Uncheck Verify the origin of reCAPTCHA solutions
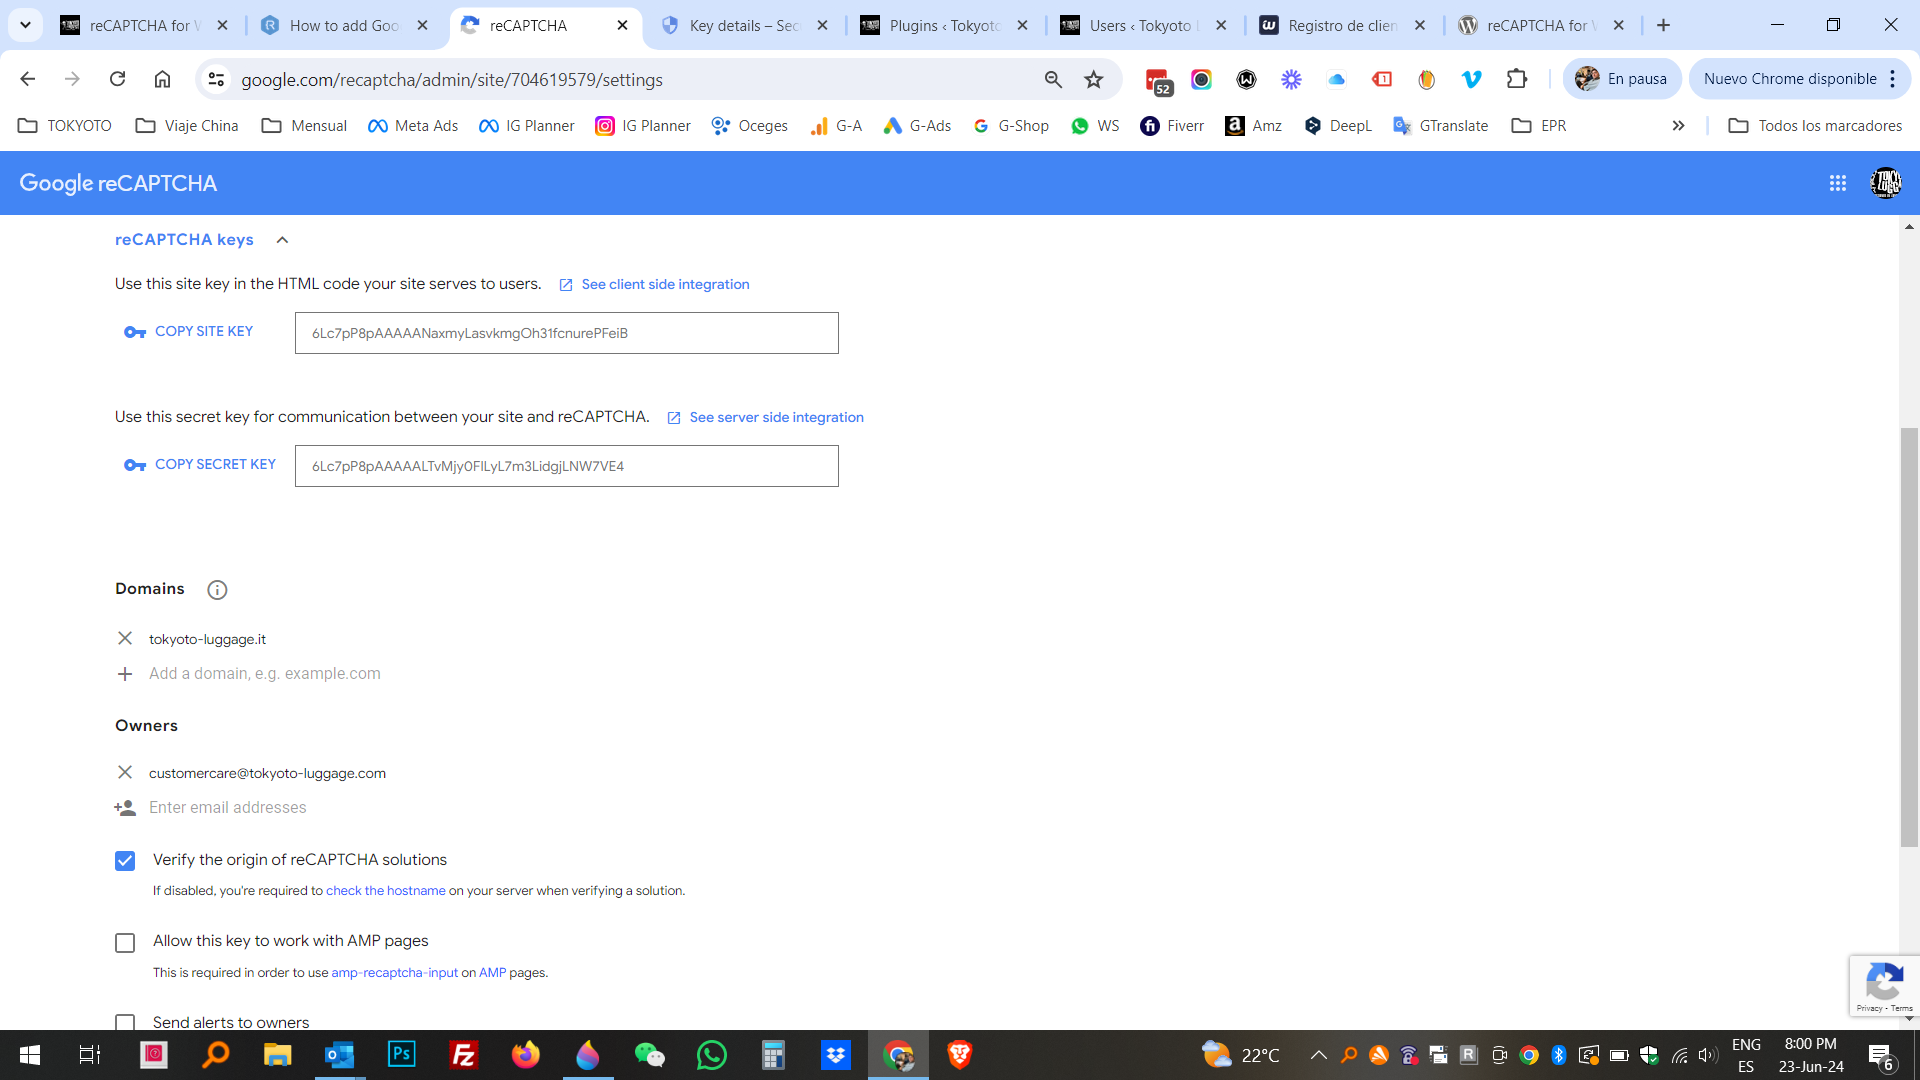 125,861
